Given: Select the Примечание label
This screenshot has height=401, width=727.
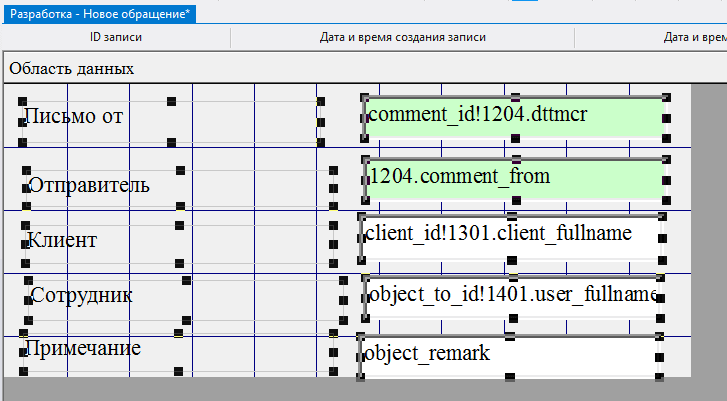Looking at the screenshot, I should click(82, 348).
